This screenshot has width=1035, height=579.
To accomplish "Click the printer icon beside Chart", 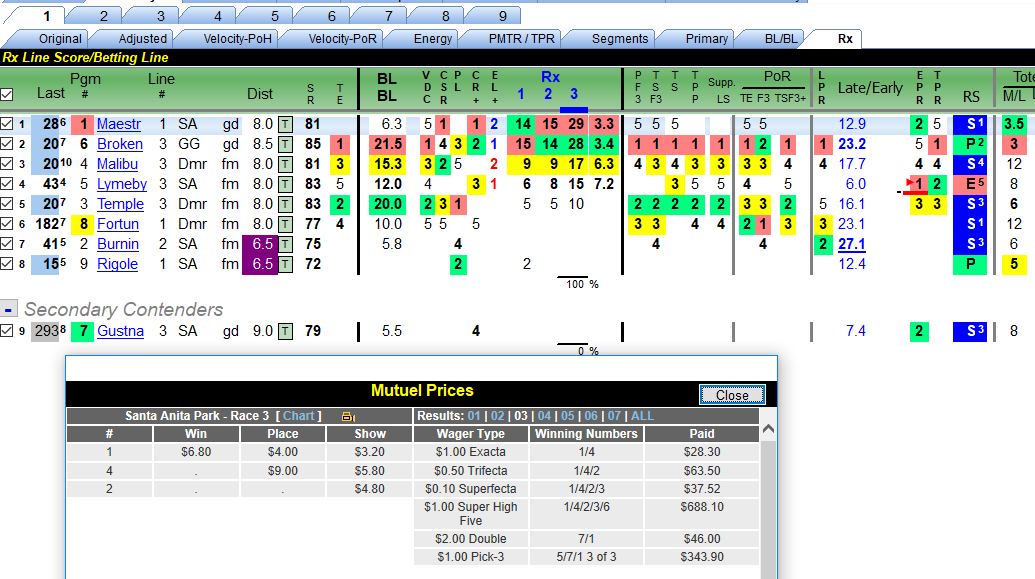I will point(348,417).
